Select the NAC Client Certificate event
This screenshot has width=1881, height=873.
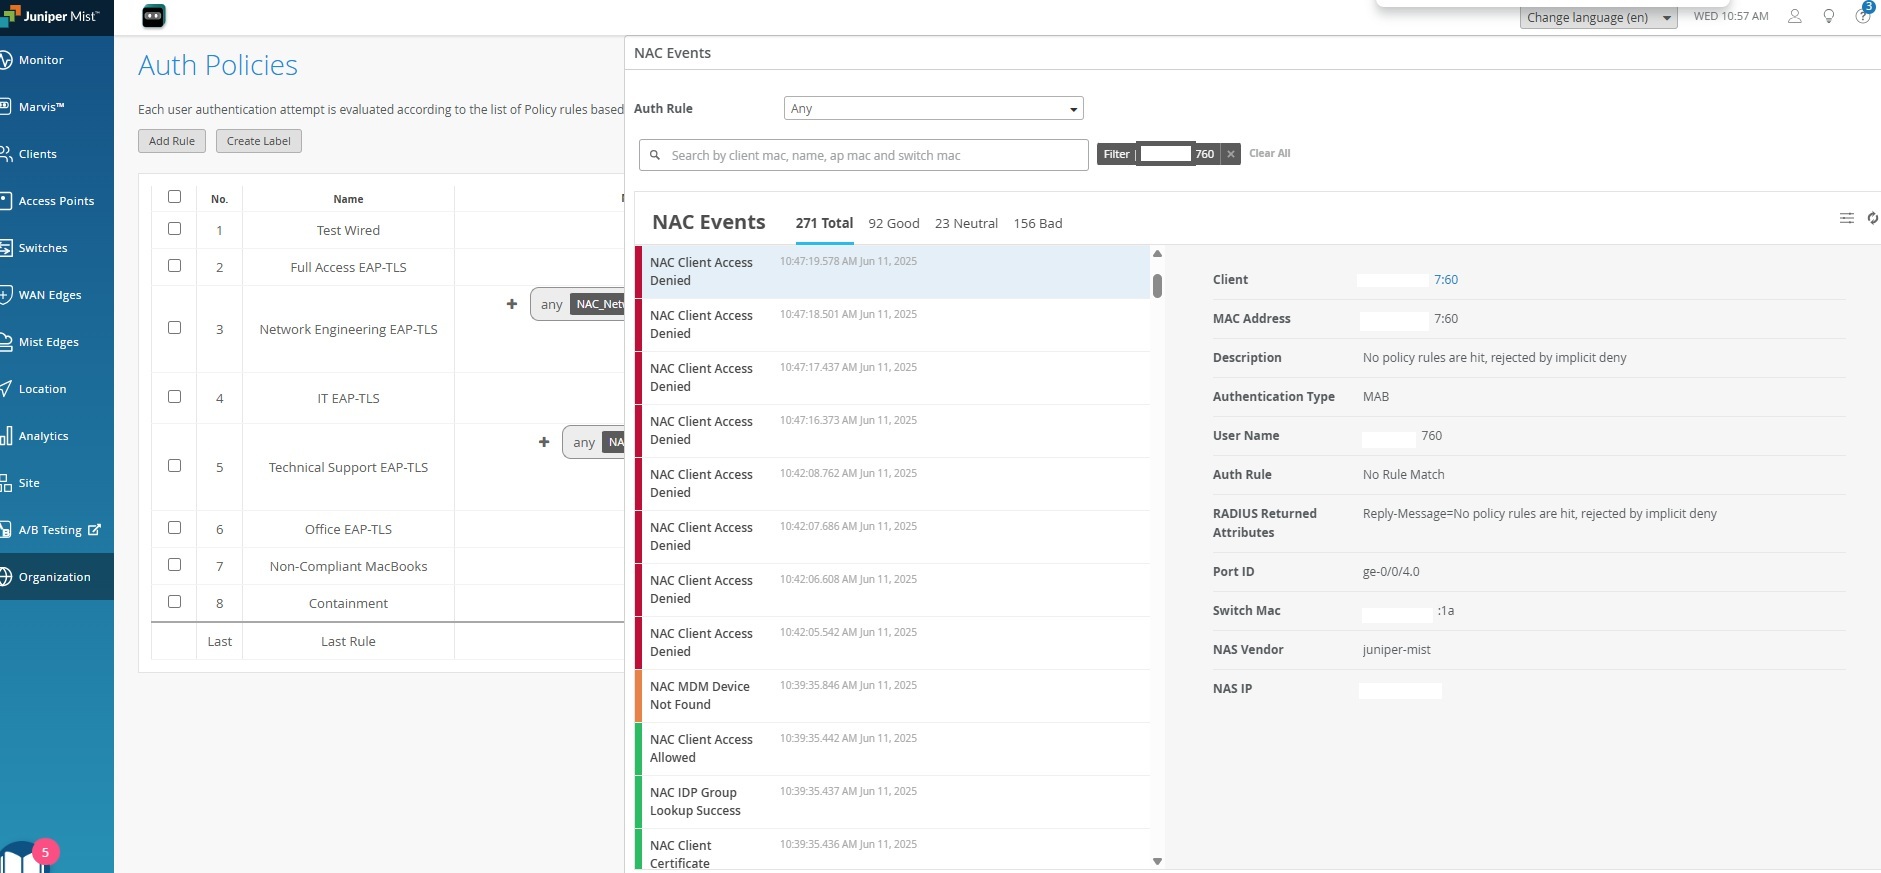click(x=893, y=850)
